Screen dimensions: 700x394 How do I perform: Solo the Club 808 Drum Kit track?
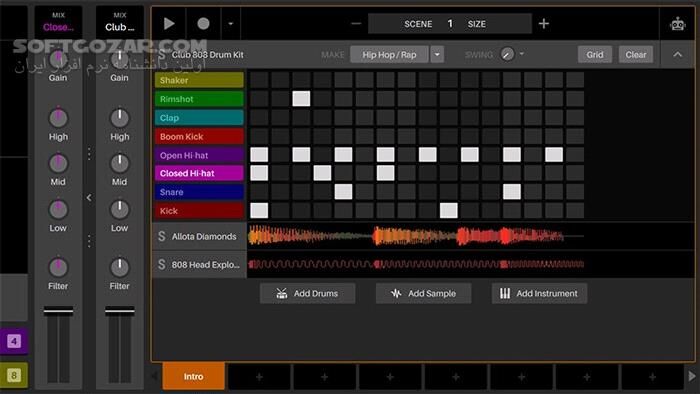[162, 54]
